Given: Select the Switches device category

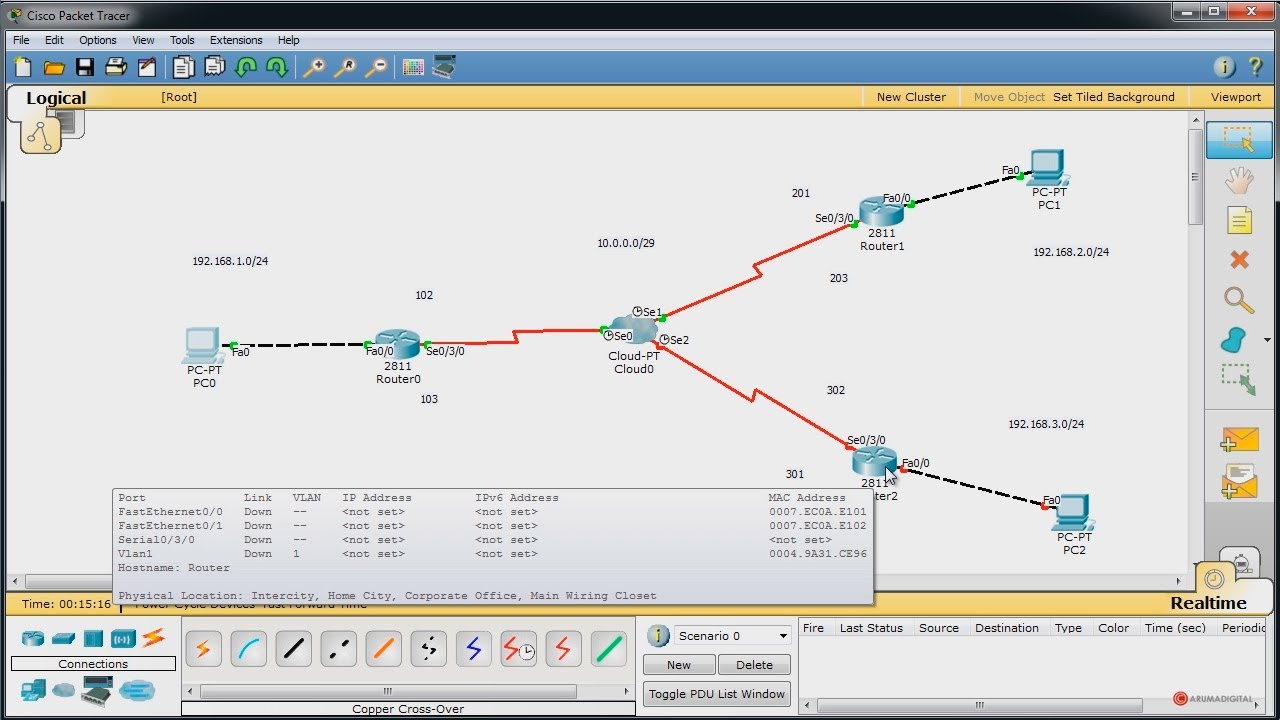Looking at the screenshot, I should 63,638.
